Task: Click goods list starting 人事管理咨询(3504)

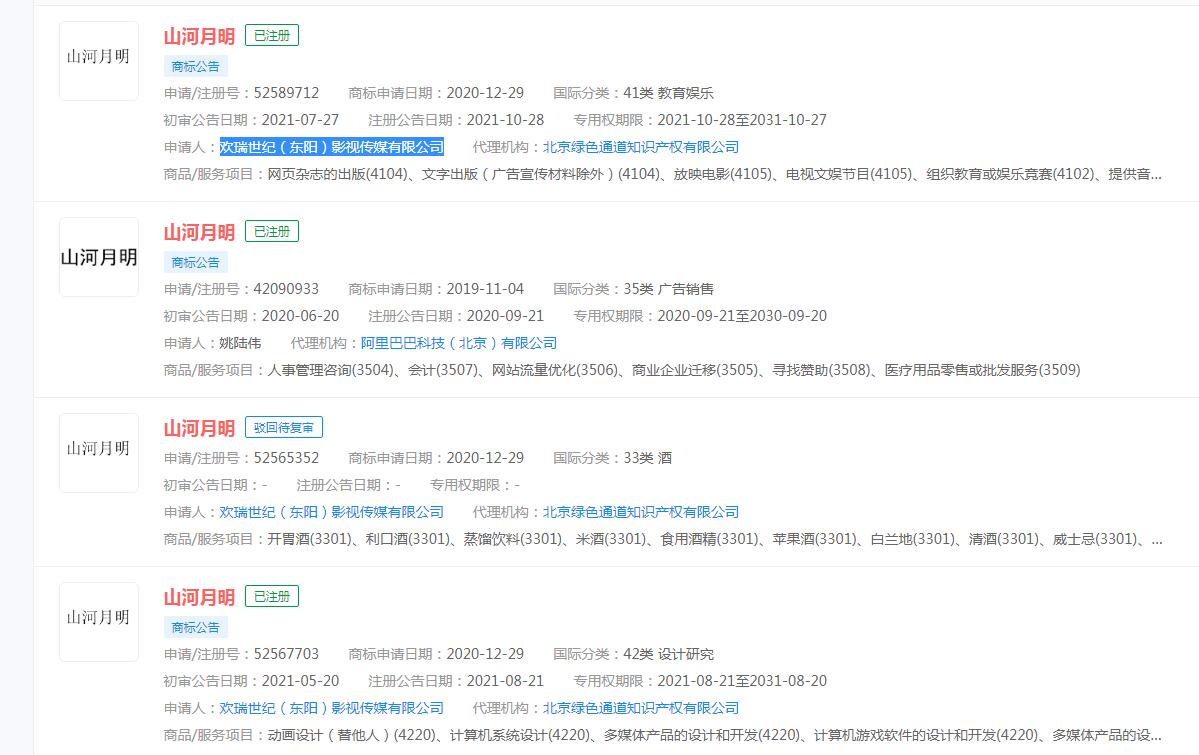Action: [x=674, y=370]
